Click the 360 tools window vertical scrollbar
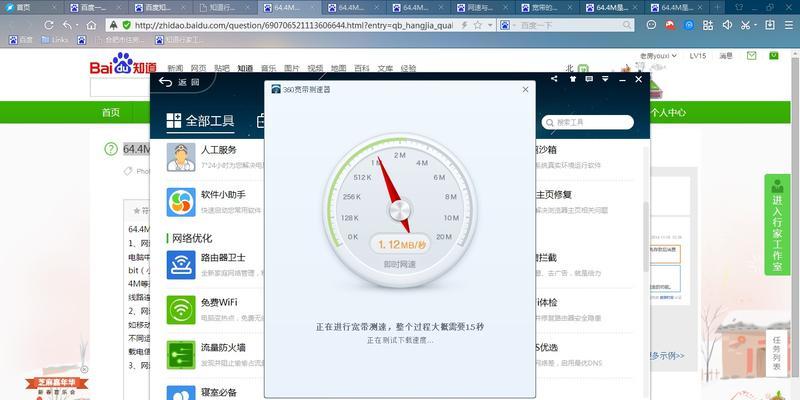The width and height of the screenshot is (800, 400). (x=646, y=237)
